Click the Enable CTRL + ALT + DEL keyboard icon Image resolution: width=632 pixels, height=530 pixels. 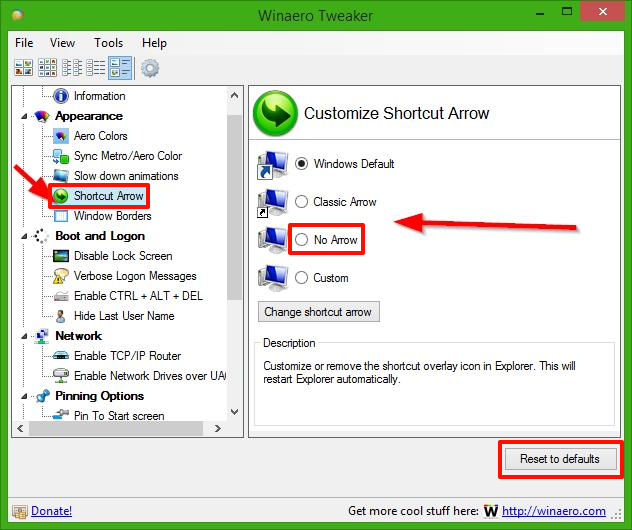coord(61,296)
